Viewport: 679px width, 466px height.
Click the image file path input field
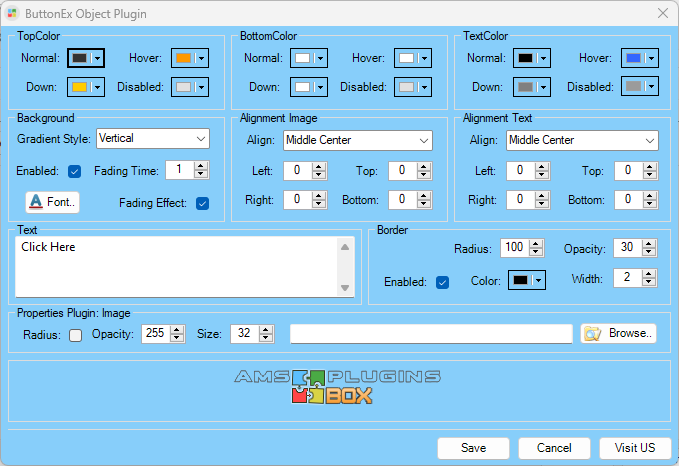point(431,333)
